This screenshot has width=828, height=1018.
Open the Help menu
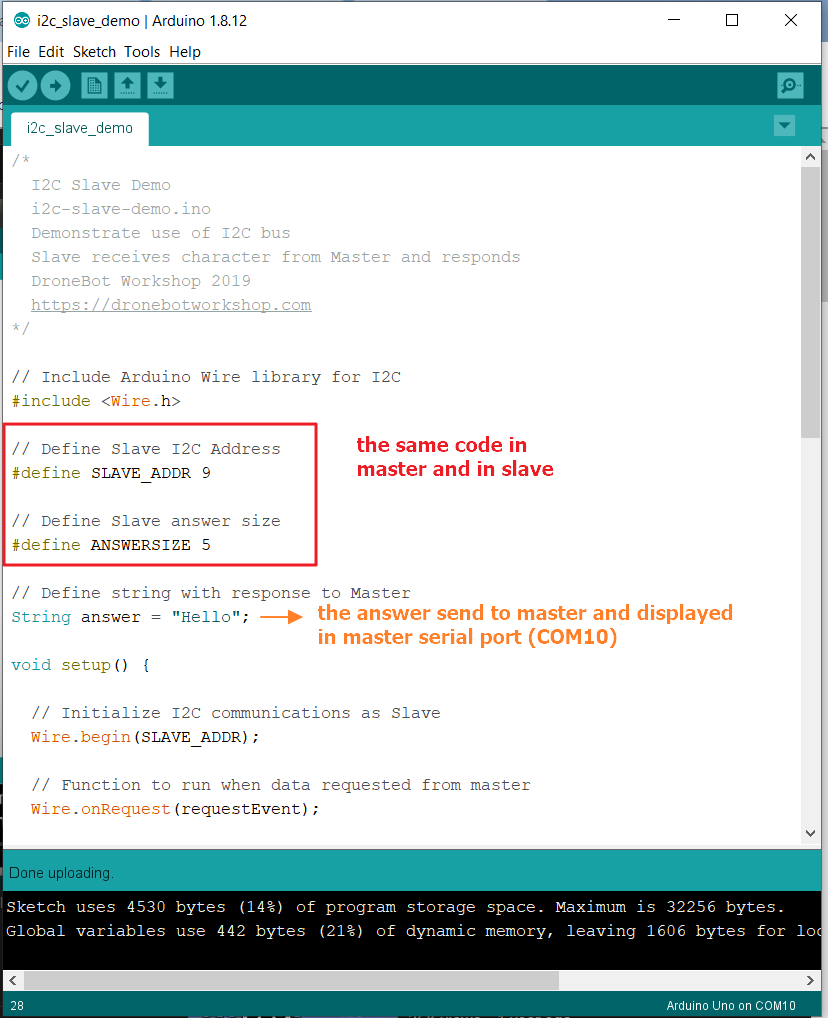[185, 52]
